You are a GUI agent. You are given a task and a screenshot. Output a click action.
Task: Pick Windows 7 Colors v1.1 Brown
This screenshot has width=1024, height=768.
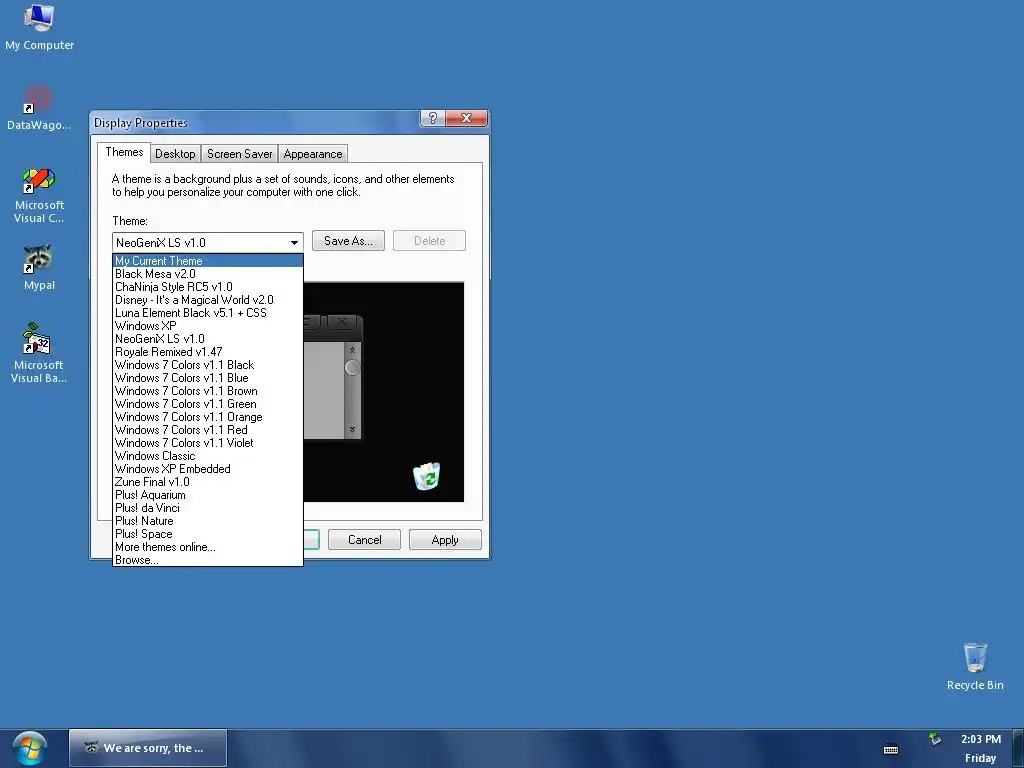point(208,391)
